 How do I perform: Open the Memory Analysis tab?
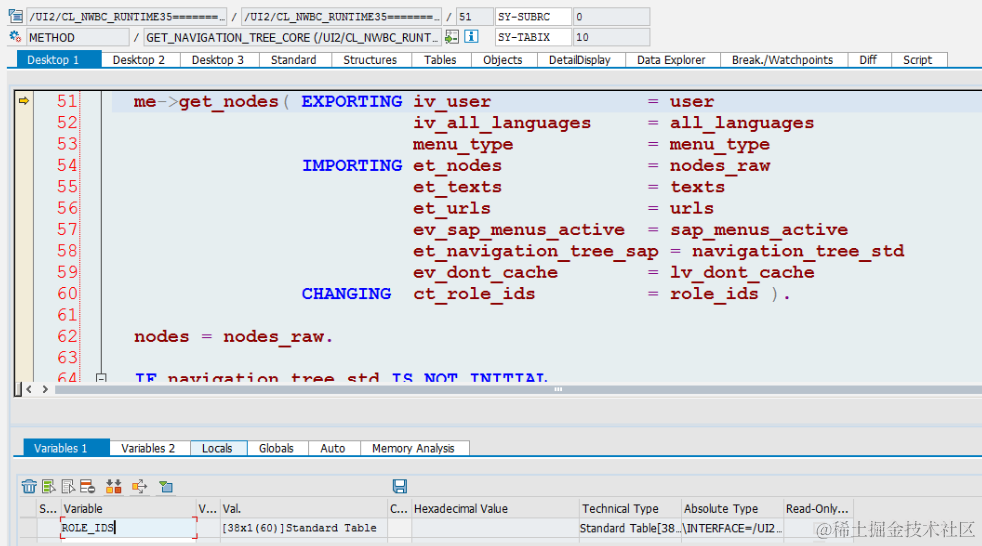coord(413,448)
